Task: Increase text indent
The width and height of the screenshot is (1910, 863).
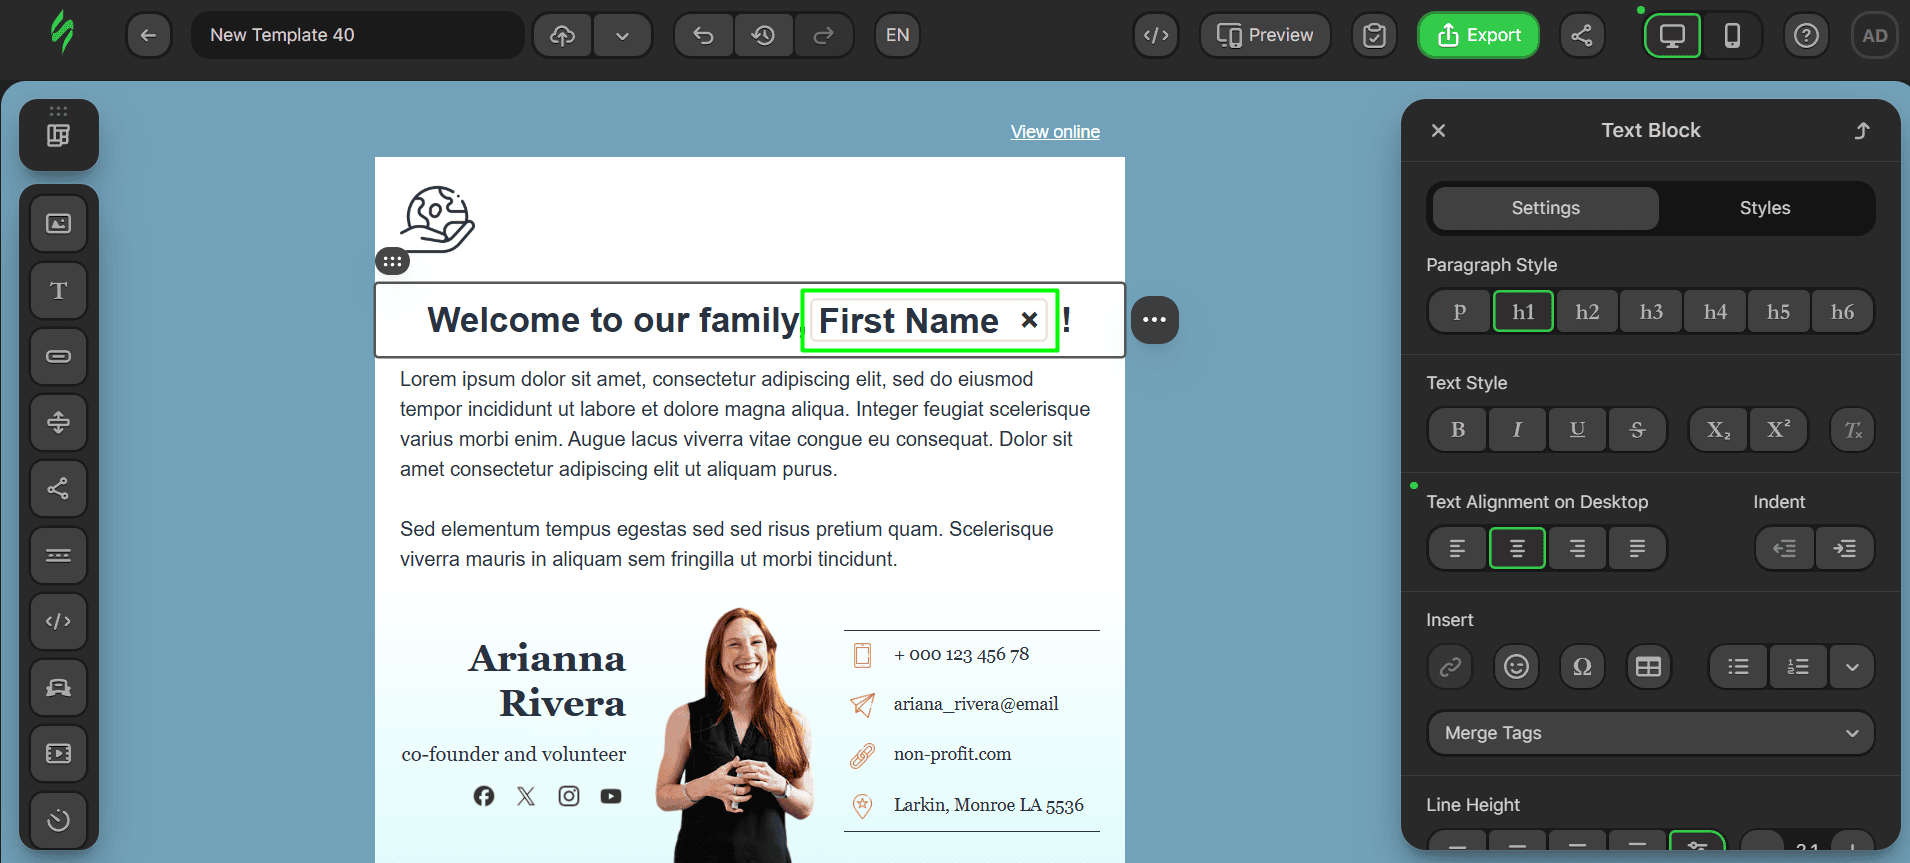Action: click(1844, 548)
